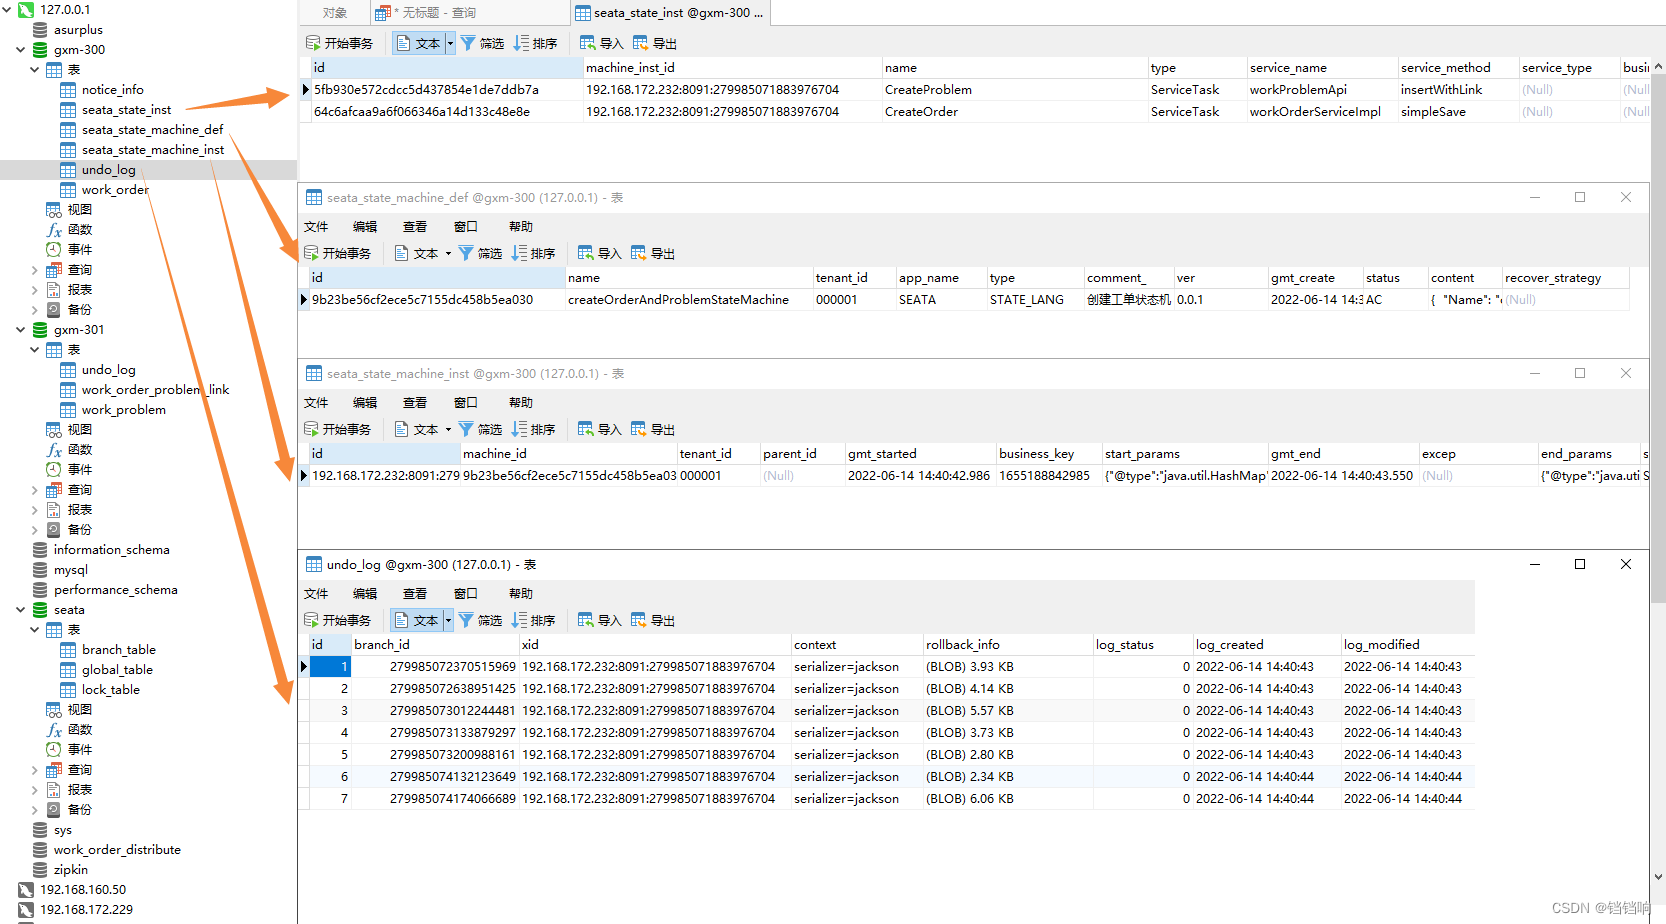Collapse the 127.0.0.1 connection node
The image size is (1666, 924).
7,10
